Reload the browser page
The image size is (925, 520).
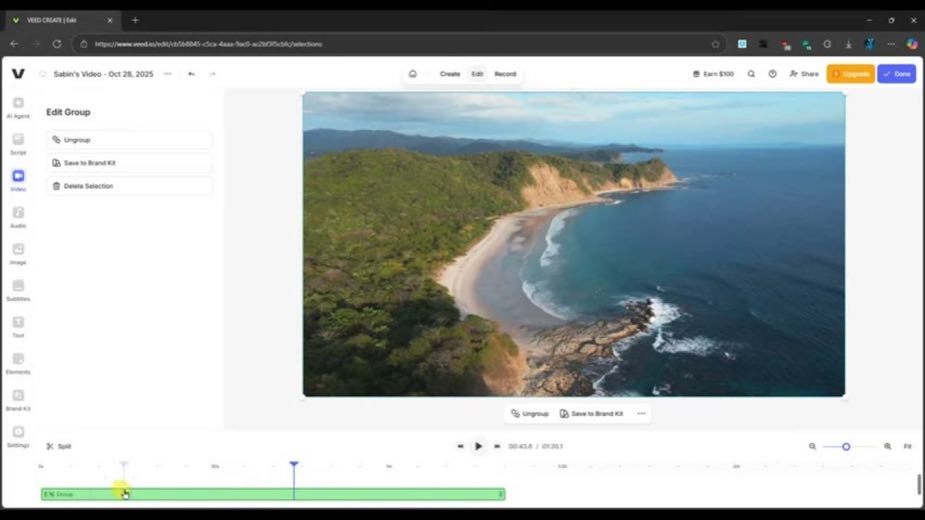57,44
